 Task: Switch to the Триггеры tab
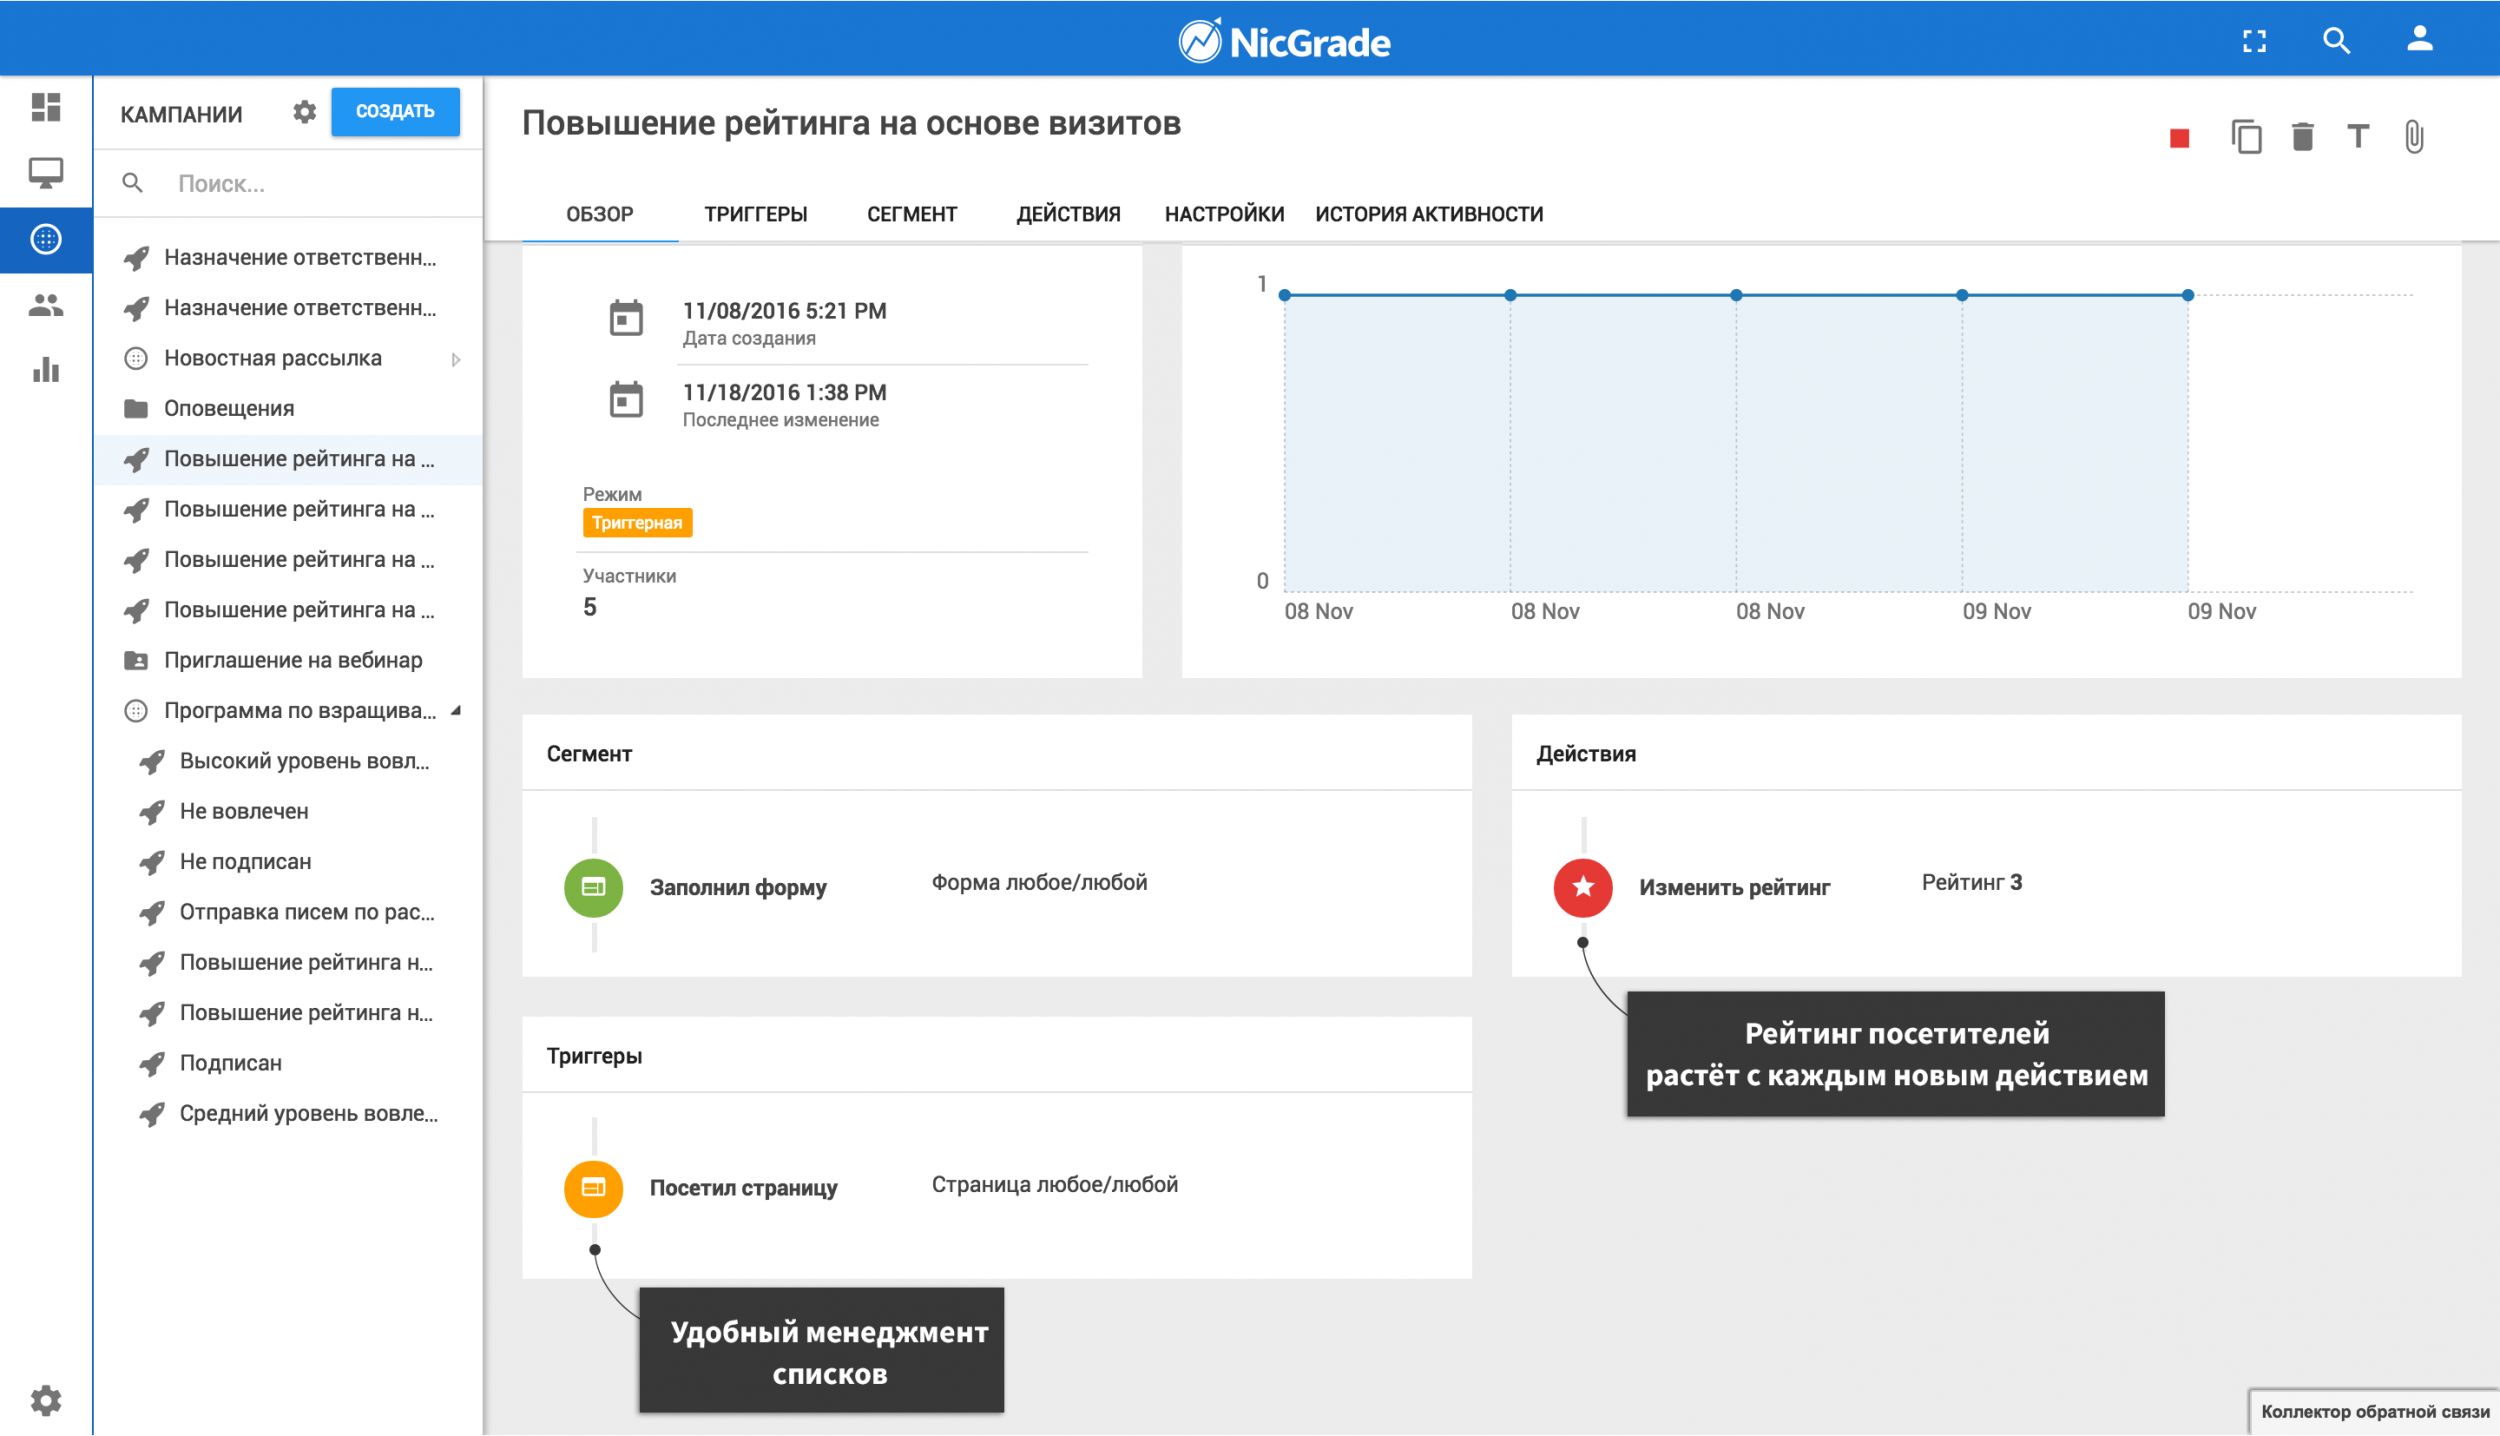click(x=755, y=214)
